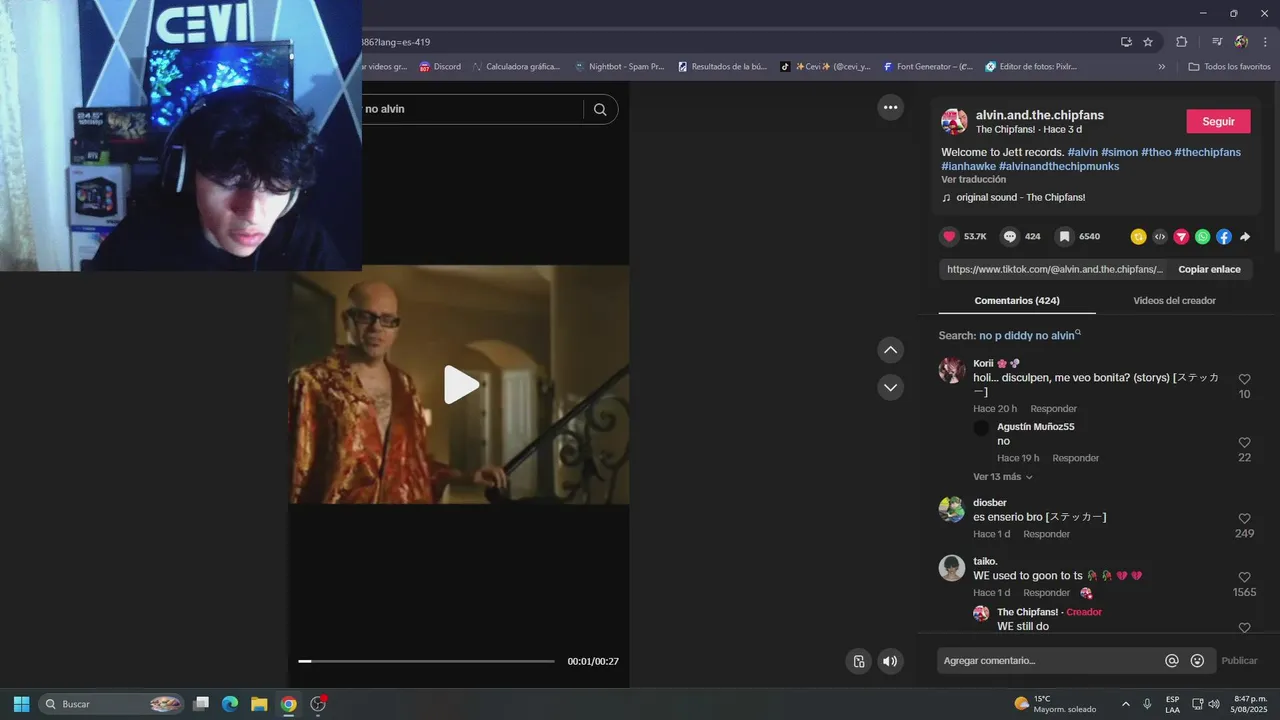The width and height of the screenshot is (1280, 720).
Task: Show hidden tray icons chevron
Action: point(1126,704)
